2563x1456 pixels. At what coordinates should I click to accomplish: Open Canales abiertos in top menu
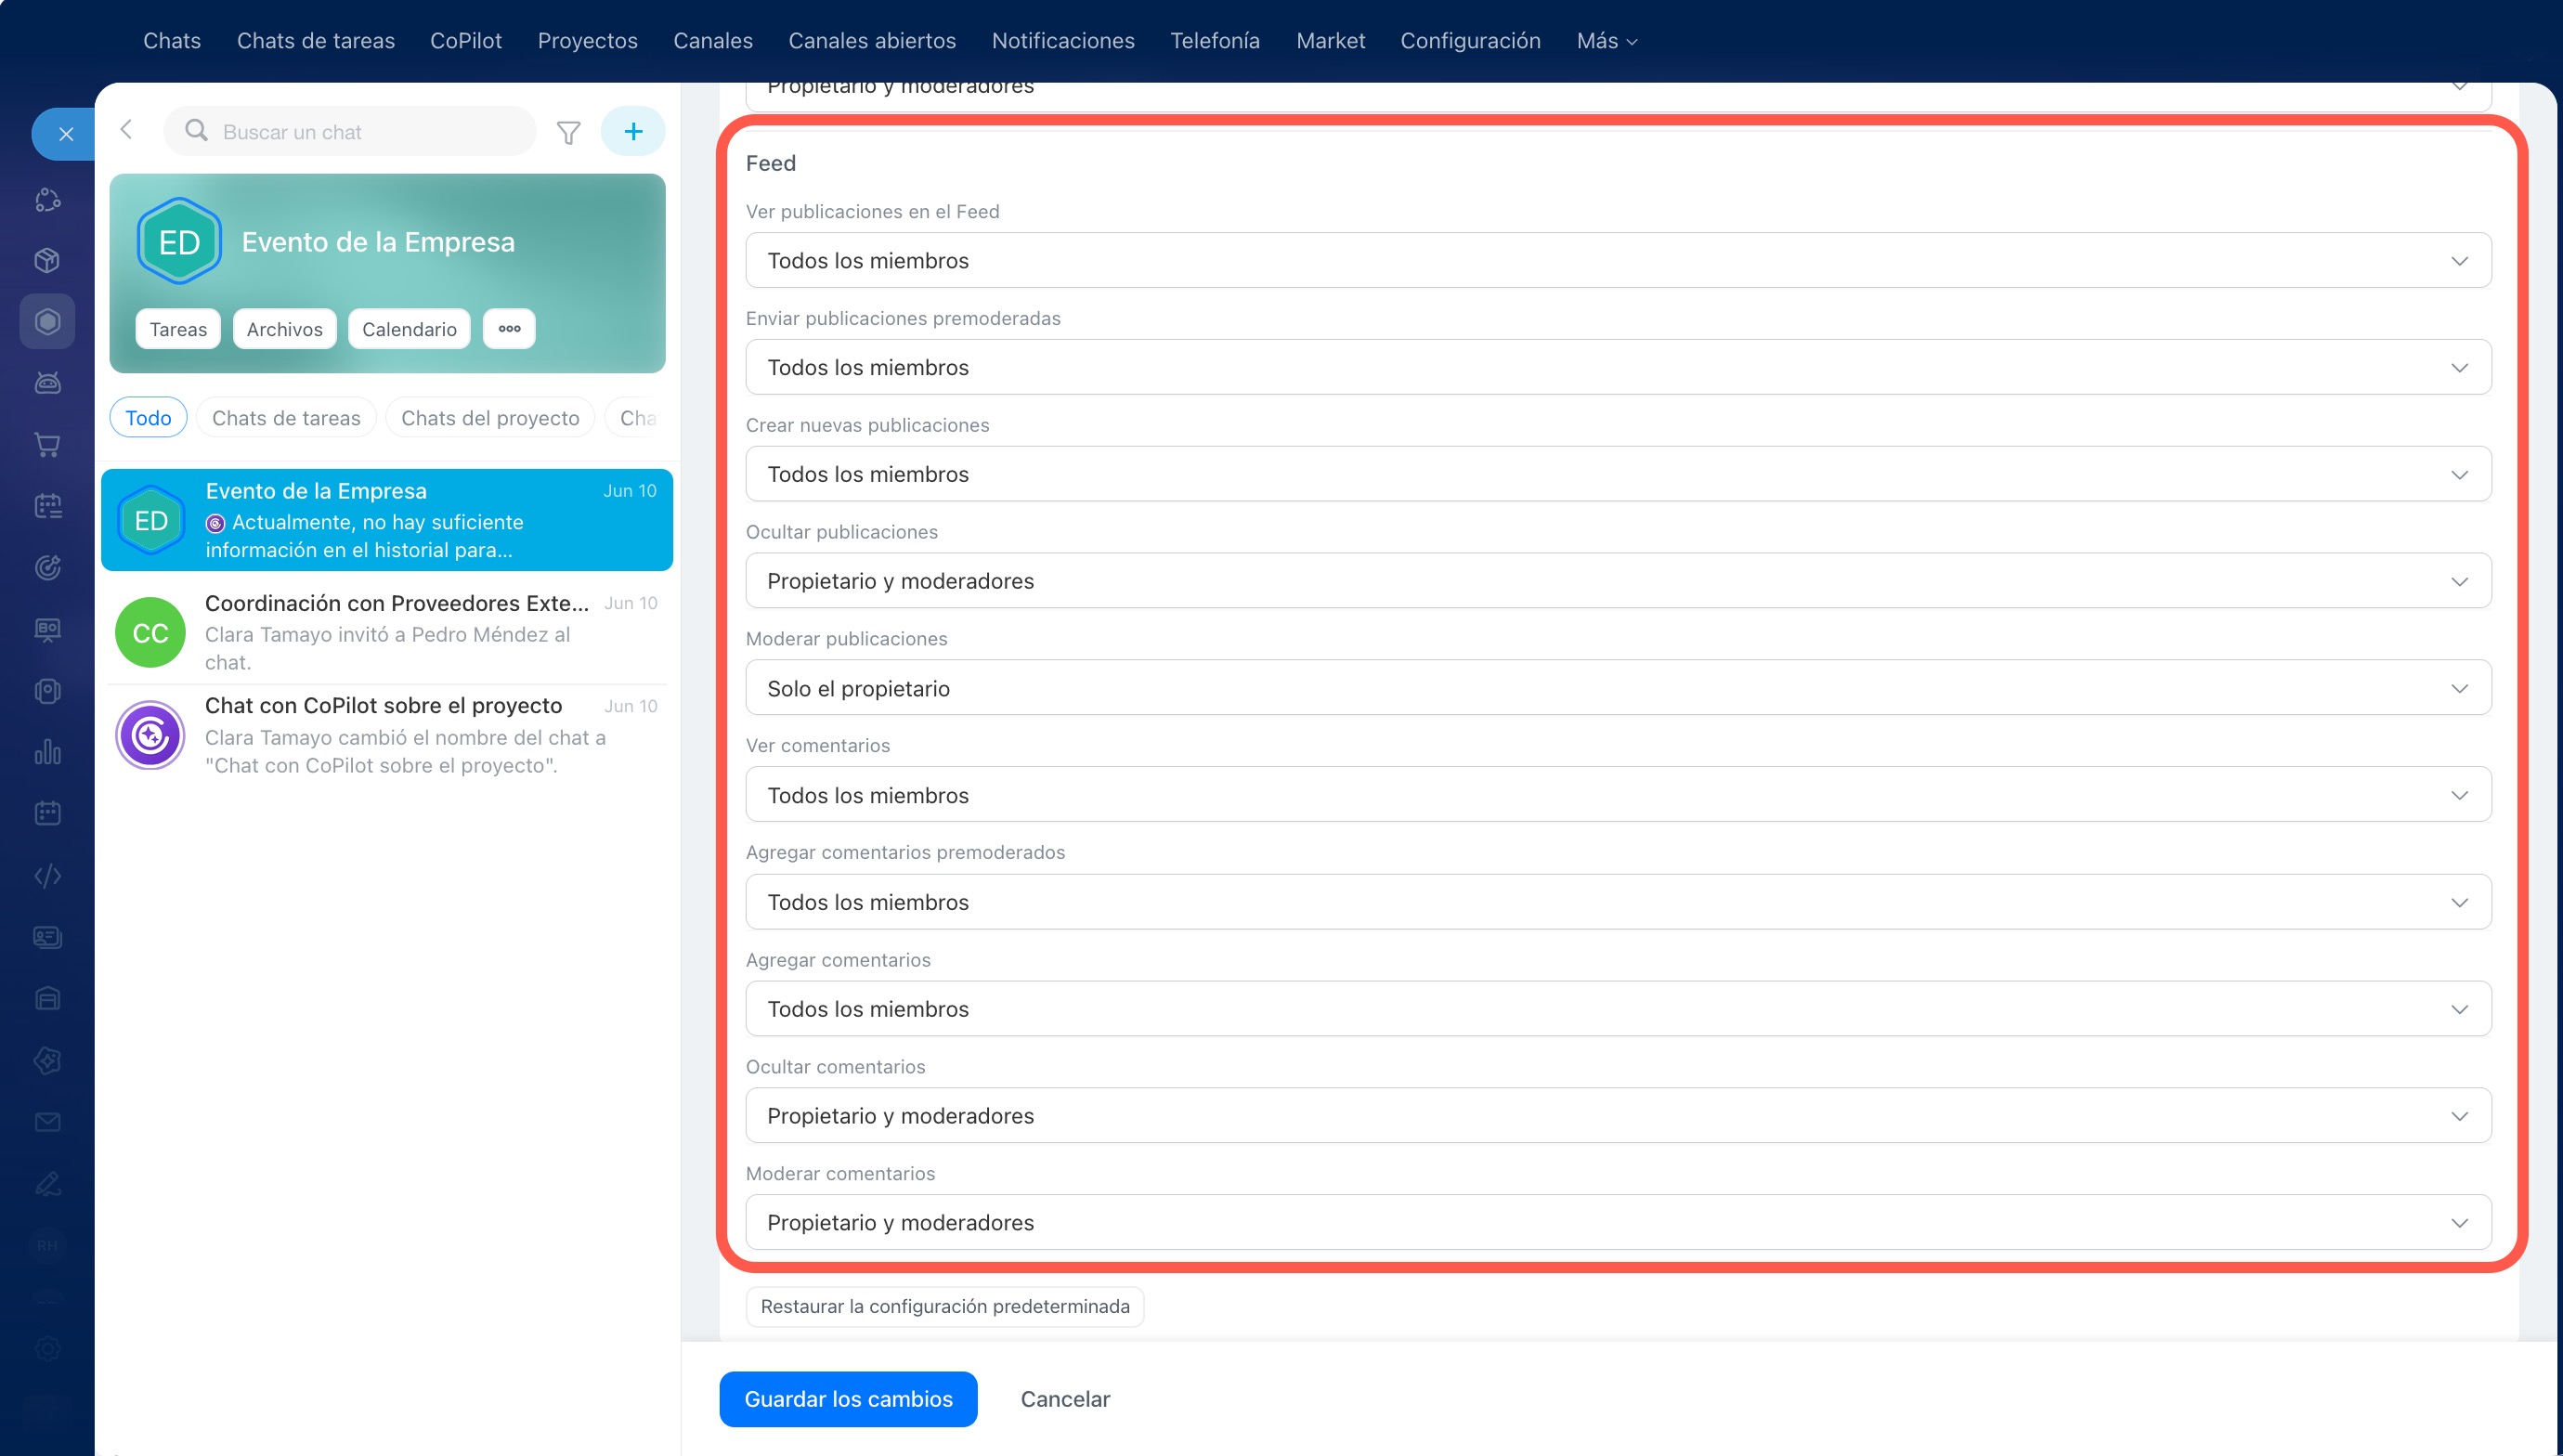pos(872,41)
